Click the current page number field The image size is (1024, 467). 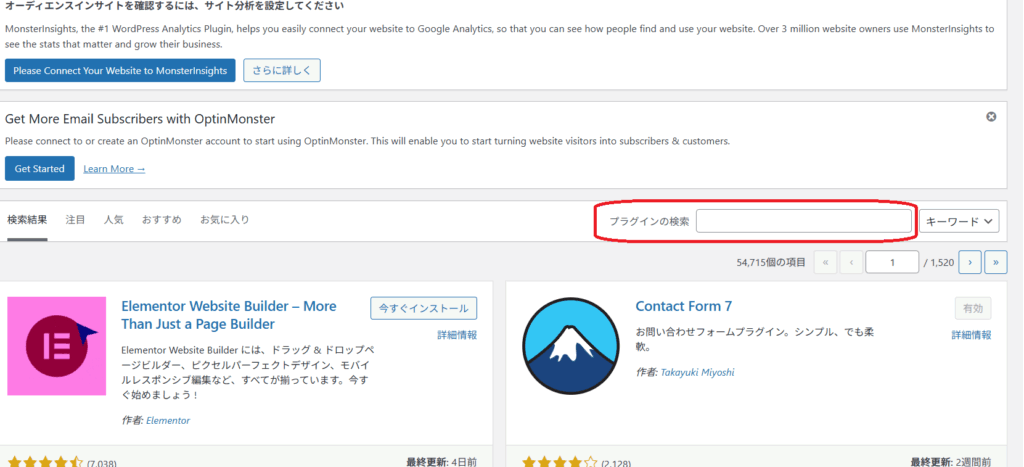pos(892,262)
